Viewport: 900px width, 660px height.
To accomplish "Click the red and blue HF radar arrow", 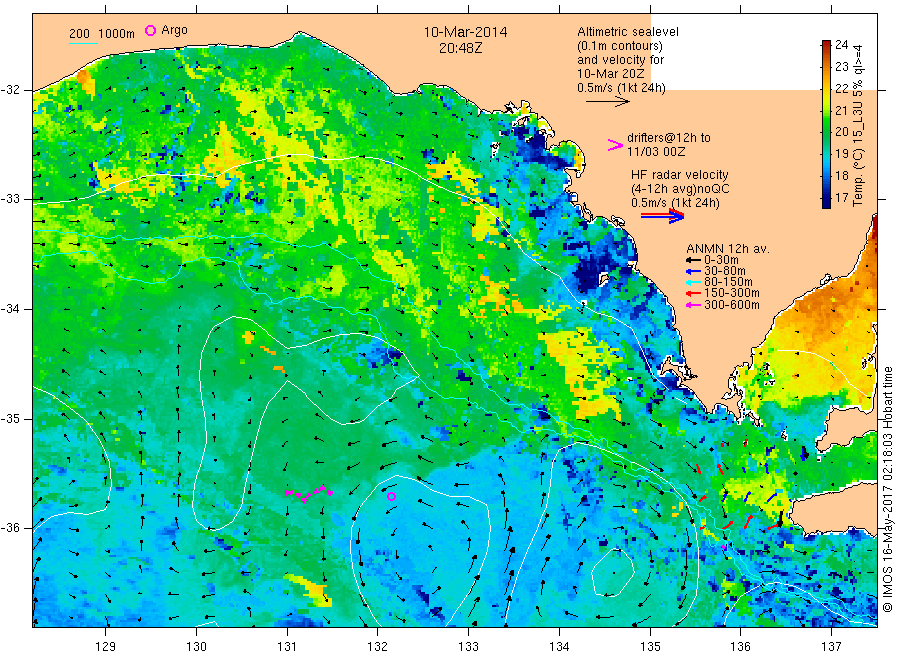I will coord(662,216).
